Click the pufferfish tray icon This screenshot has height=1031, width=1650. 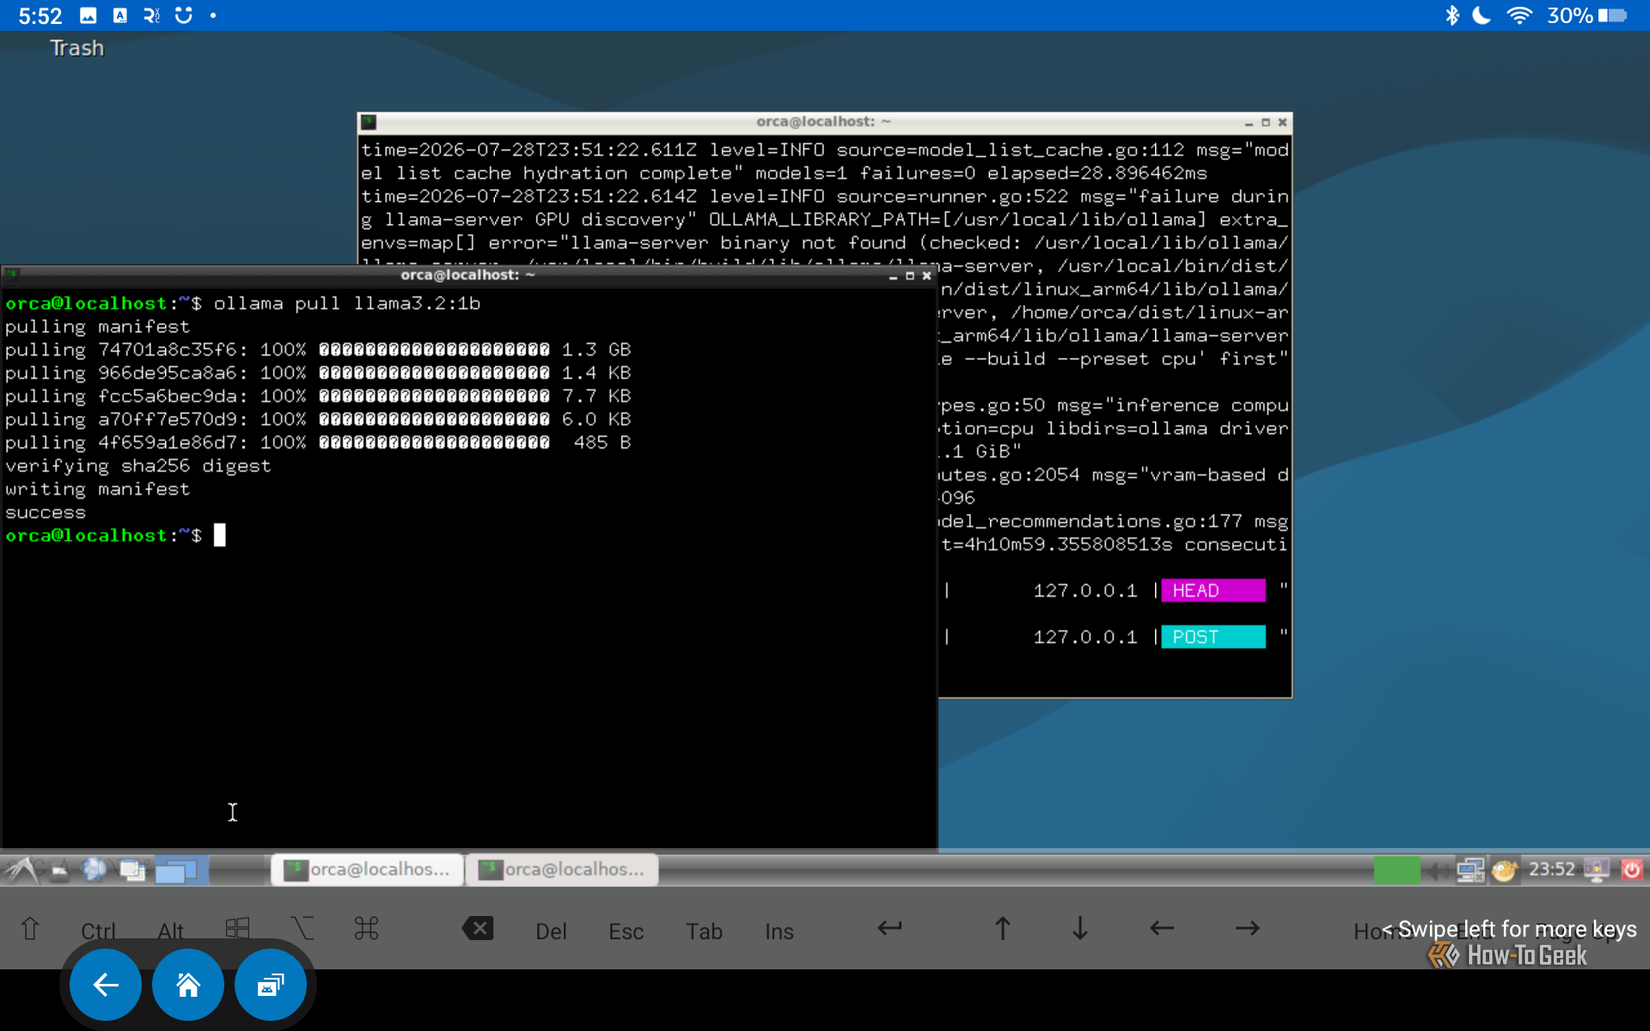(x=1504, y=870)
